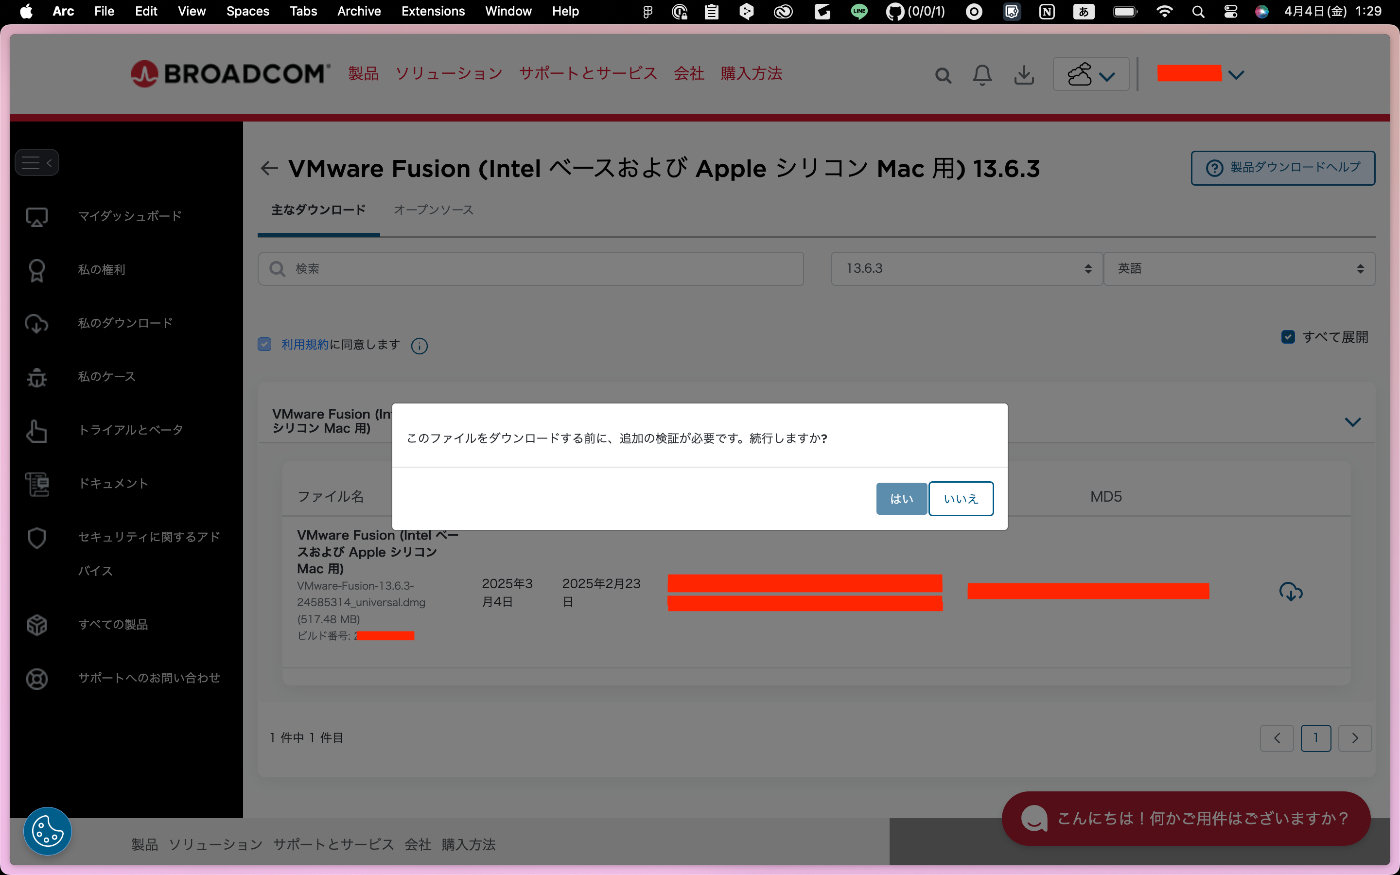
Task: Open the 利用規約 link
Action: [x=304, y=344]
